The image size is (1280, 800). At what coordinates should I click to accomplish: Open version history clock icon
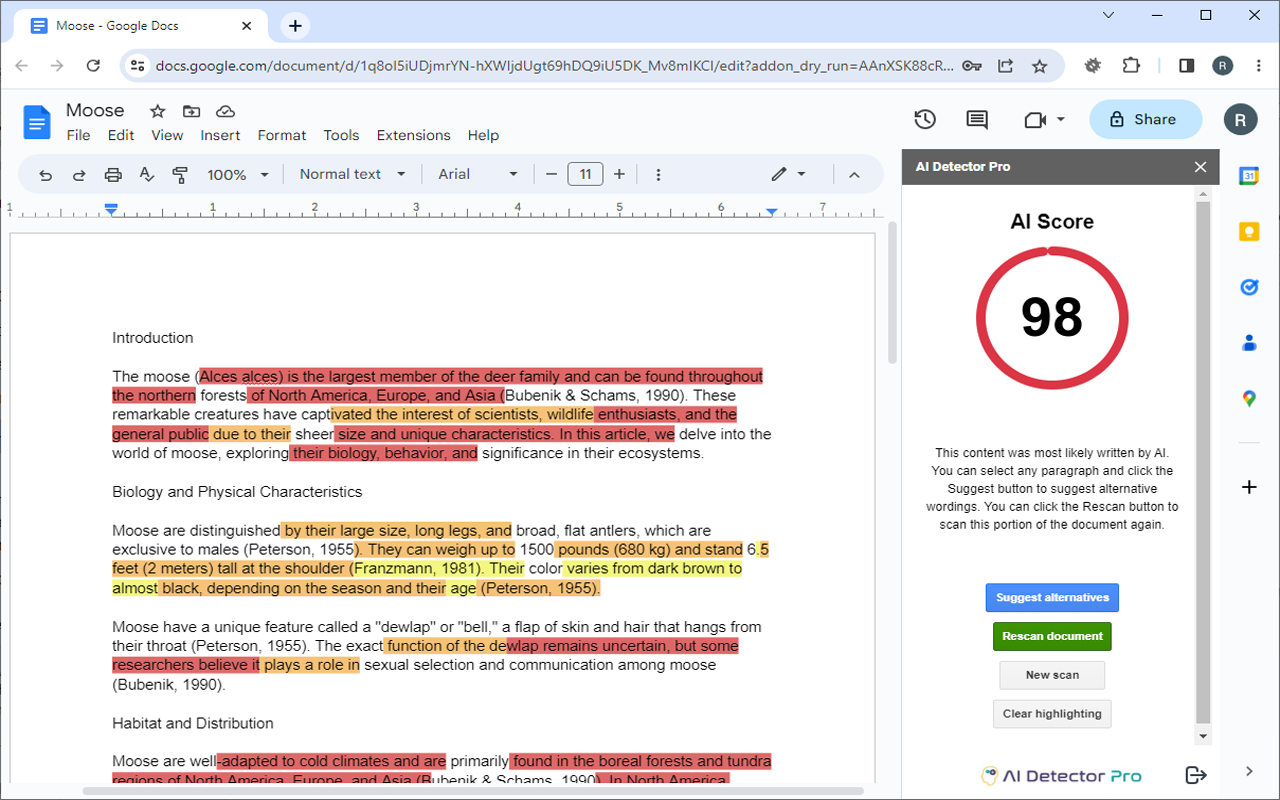[x=925, y=120]
